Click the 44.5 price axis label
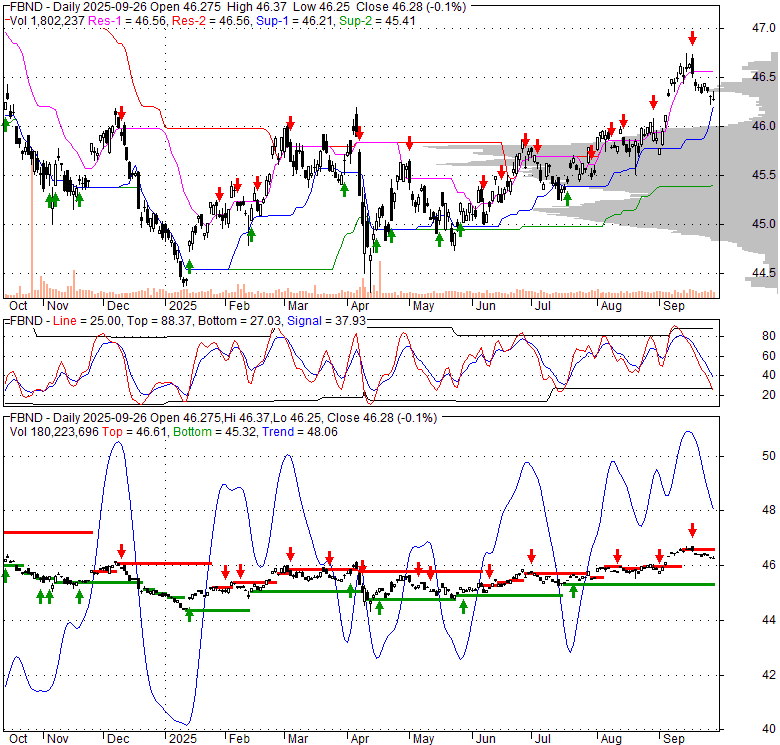The image size is (780, 745). 763,273
